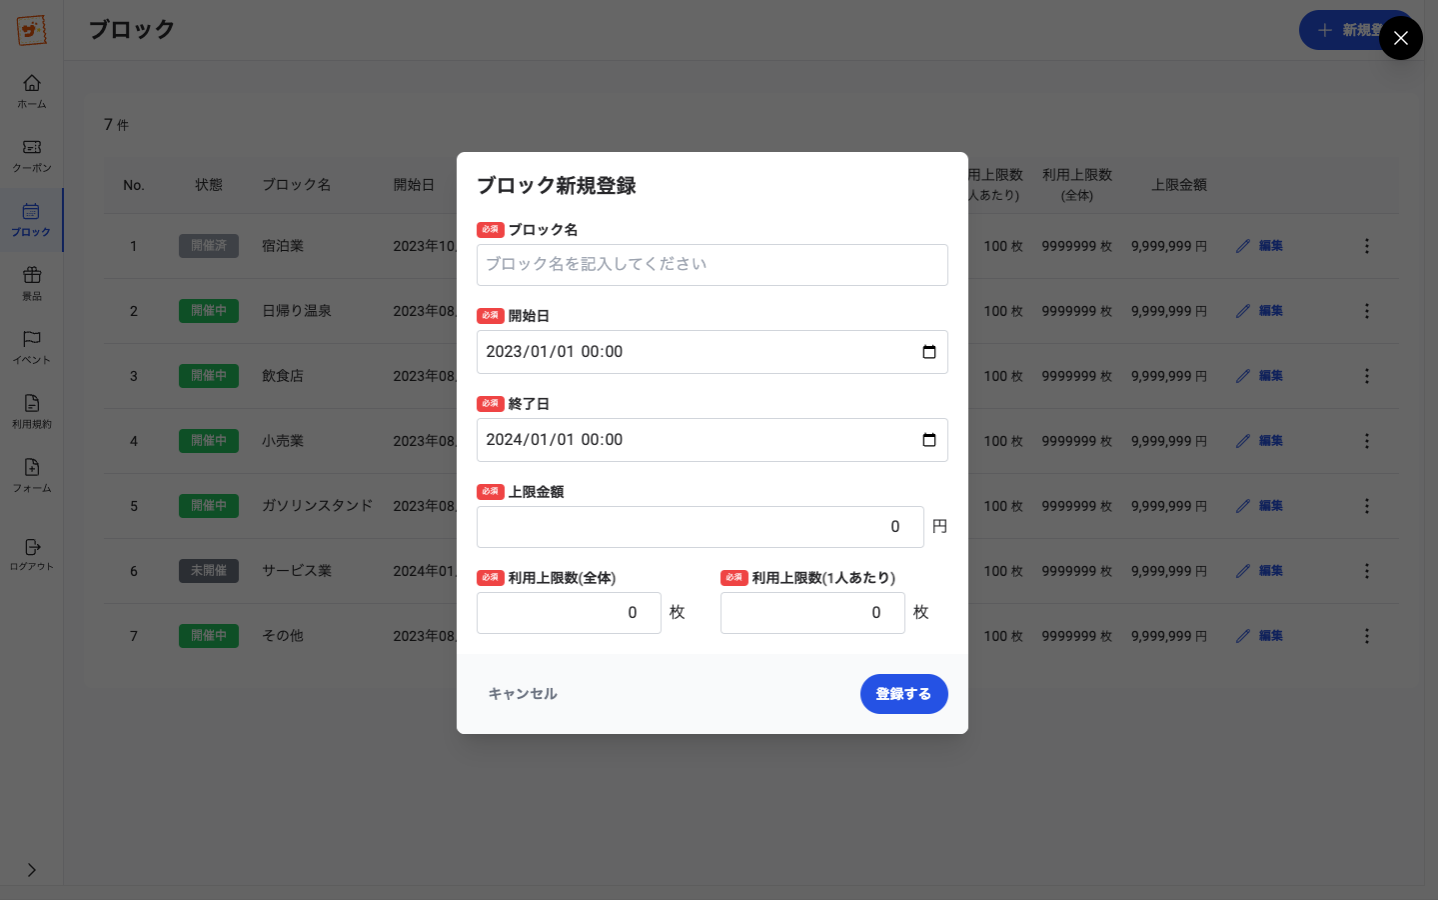Click the 上限金額 amount input
Viewport: 1439px width, 900px height.
(700, 527)
